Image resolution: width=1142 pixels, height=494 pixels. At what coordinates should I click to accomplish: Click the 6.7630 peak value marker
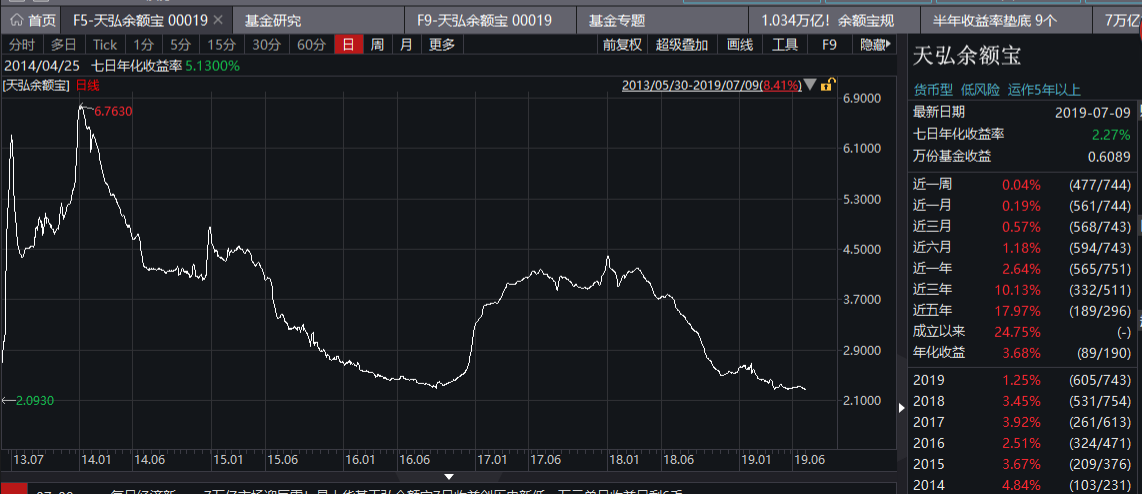point(113,111)
